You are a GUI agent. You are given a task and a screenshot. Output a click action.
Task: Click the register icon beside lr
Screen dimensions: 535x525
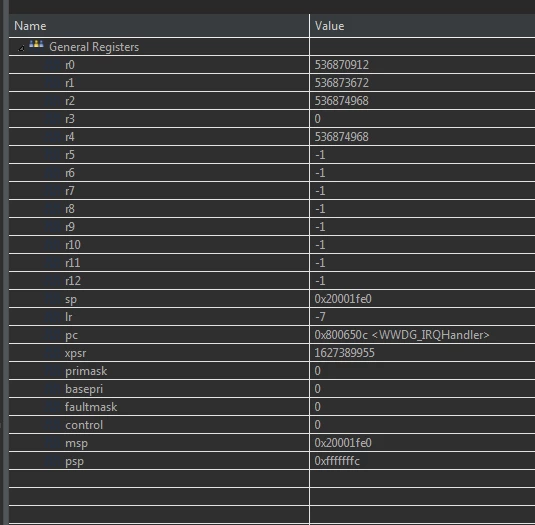coord(53,317)
